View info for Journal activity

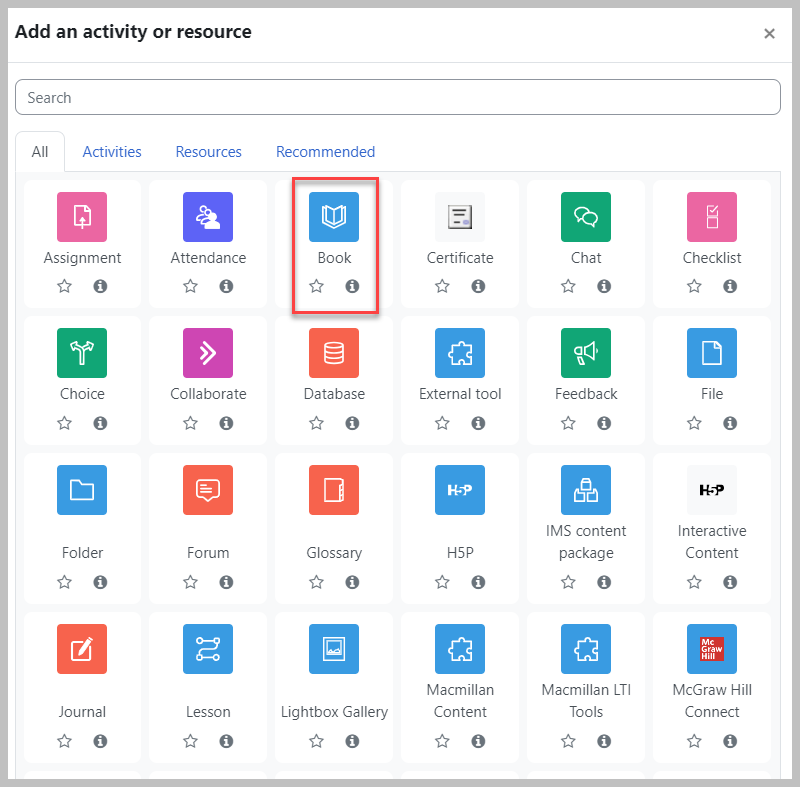pyautogui.click(x=100, y=741)
